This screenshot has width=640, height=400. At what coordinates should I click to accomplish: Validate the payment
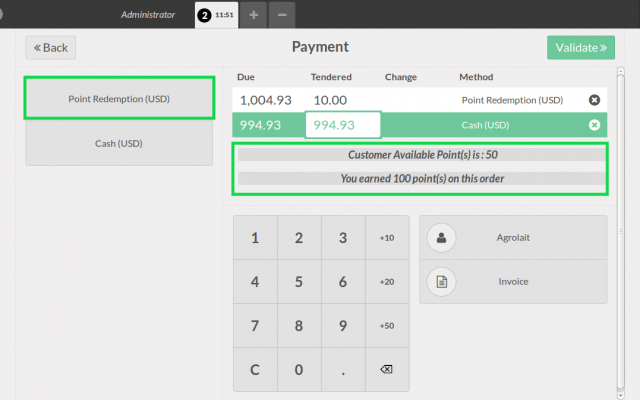coord(581,48)
